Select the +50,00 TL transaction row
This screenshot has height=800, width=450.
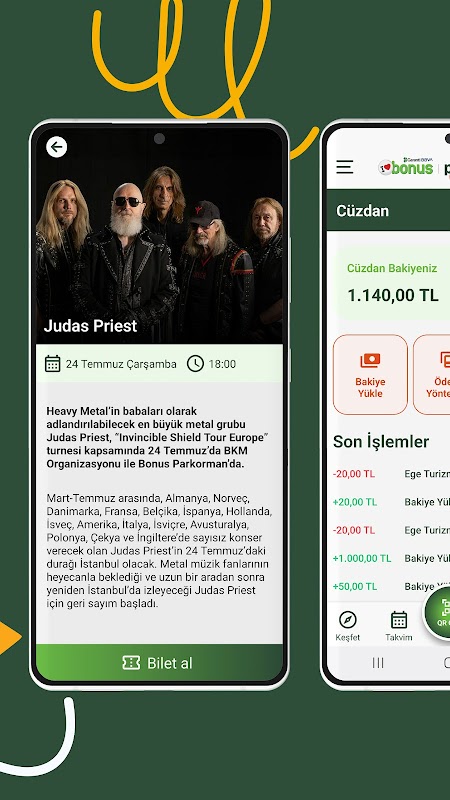coord(391,586)
